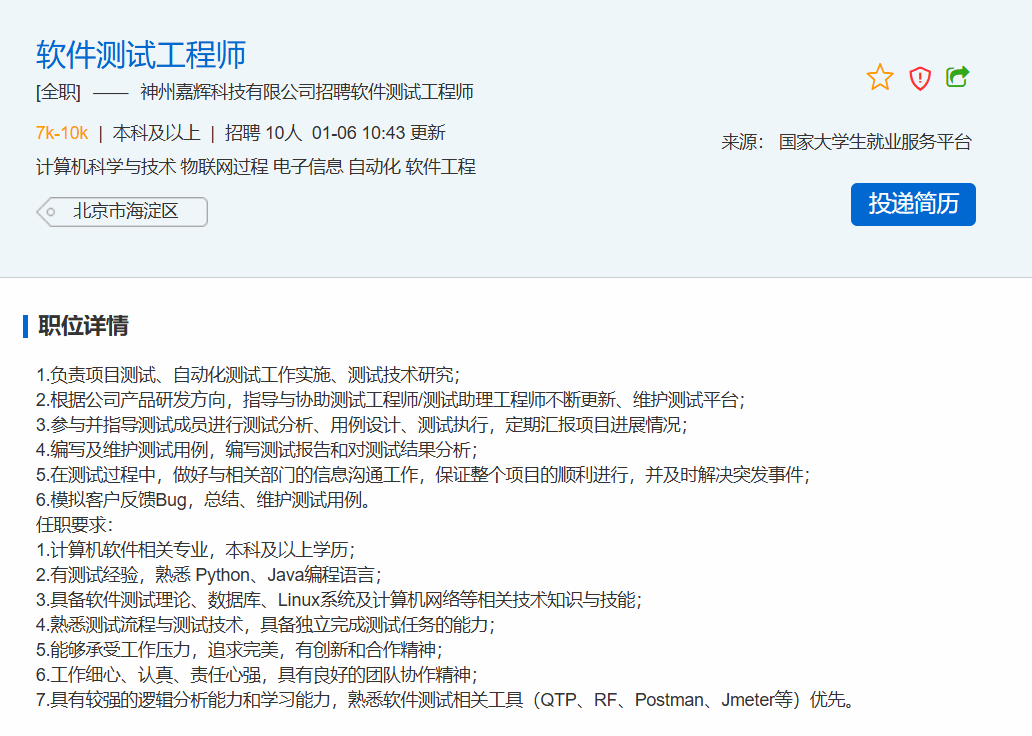
Task: Open the 软件测试工程师 job title link
Action: [141, 54]
